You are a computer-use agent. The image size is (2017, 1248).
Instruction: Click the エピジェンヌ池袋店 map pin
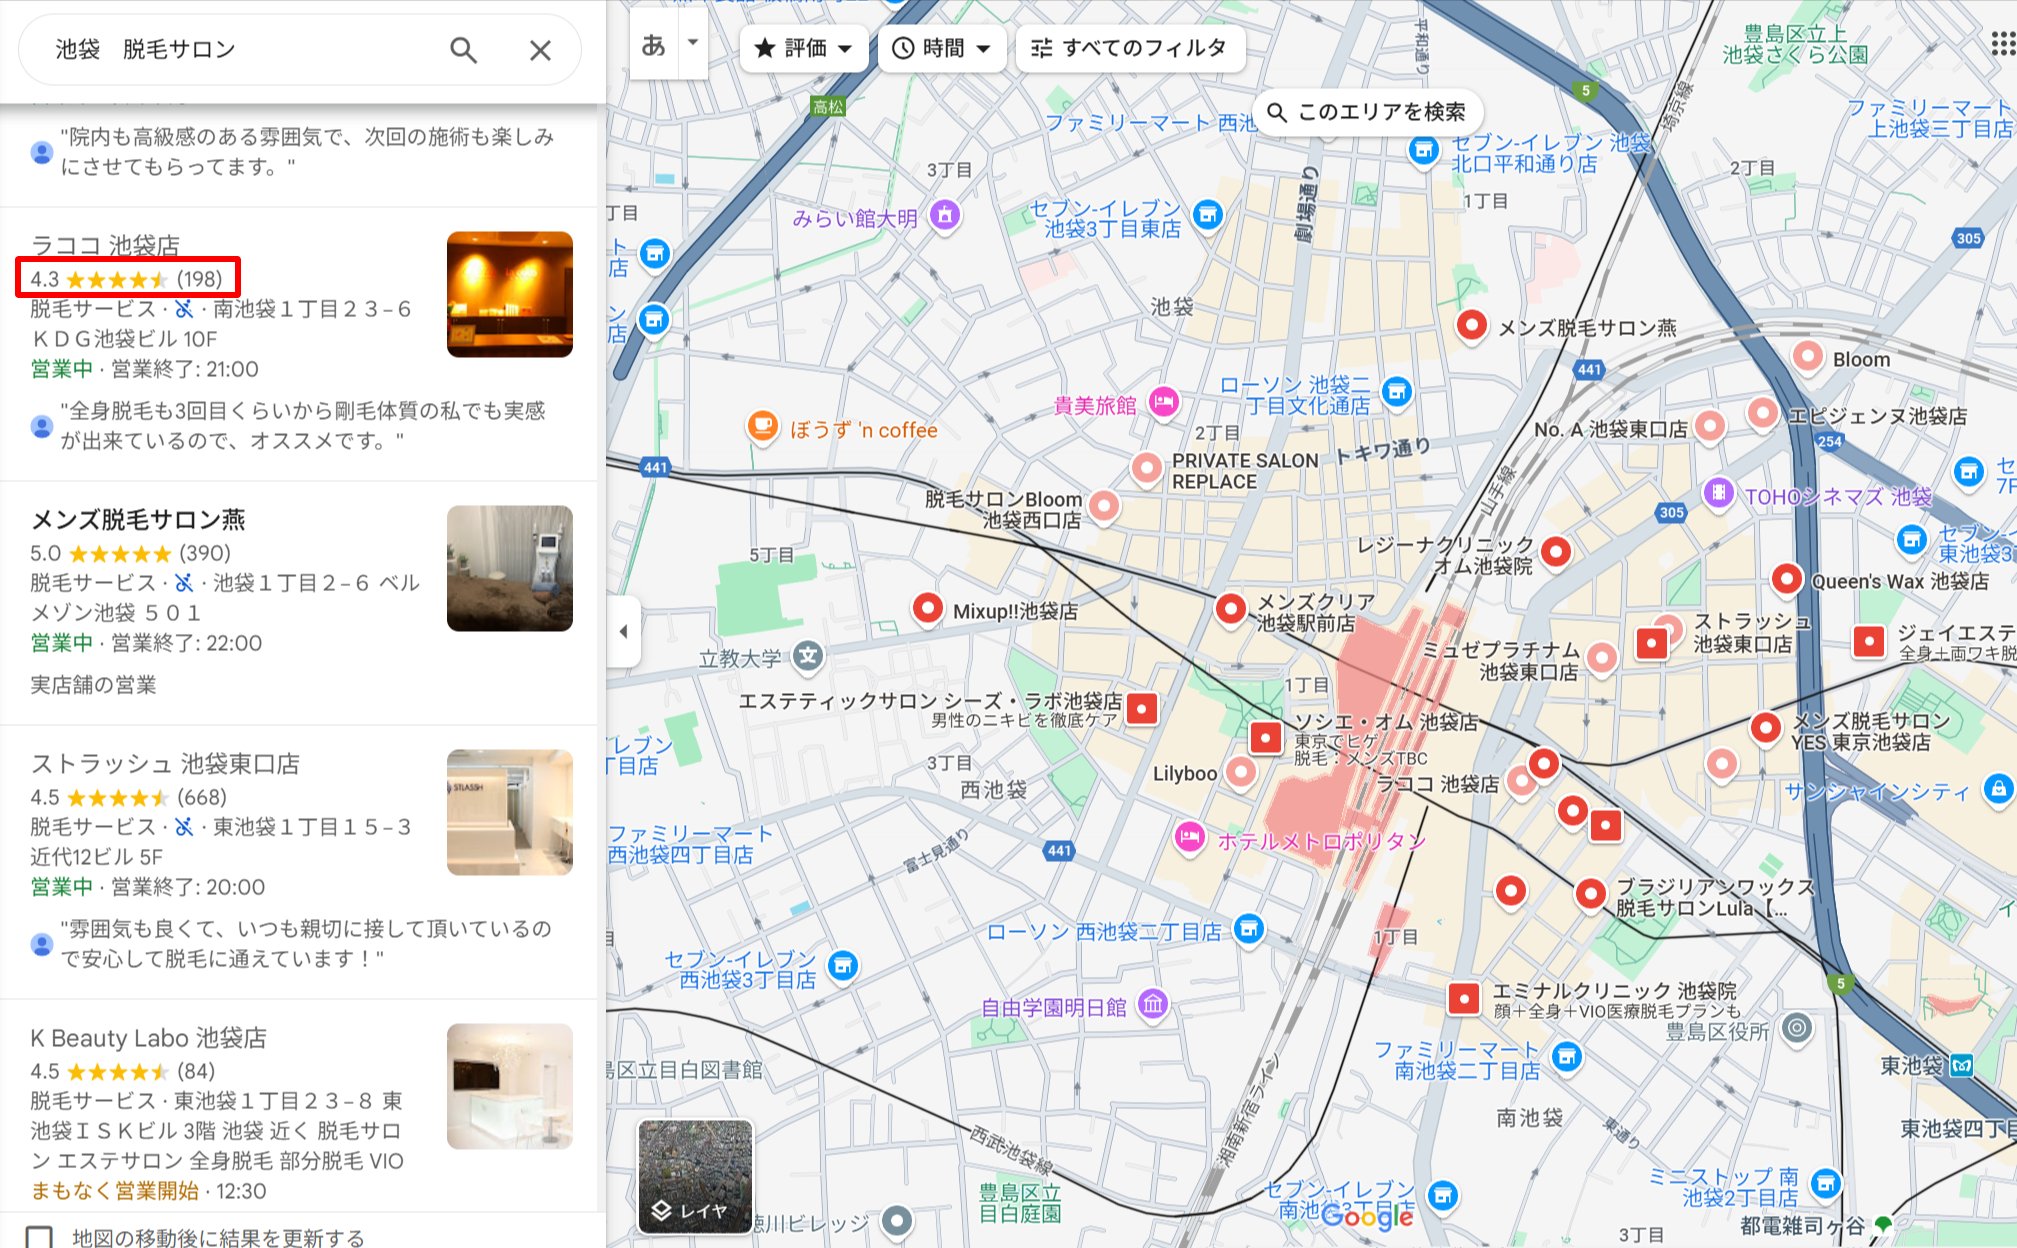(x=1763, y=412)
